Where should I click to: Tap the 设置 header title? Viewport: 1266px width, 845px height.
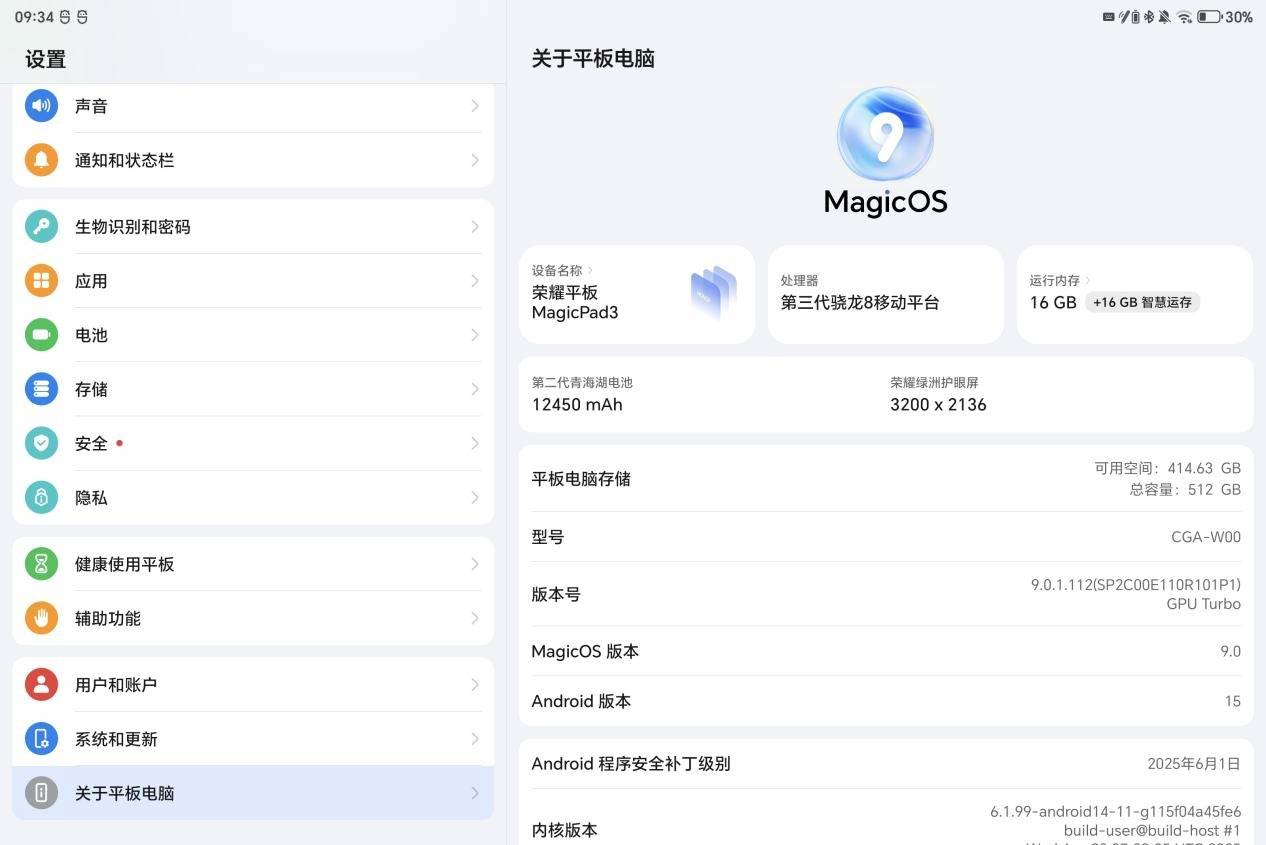(45, 59)
